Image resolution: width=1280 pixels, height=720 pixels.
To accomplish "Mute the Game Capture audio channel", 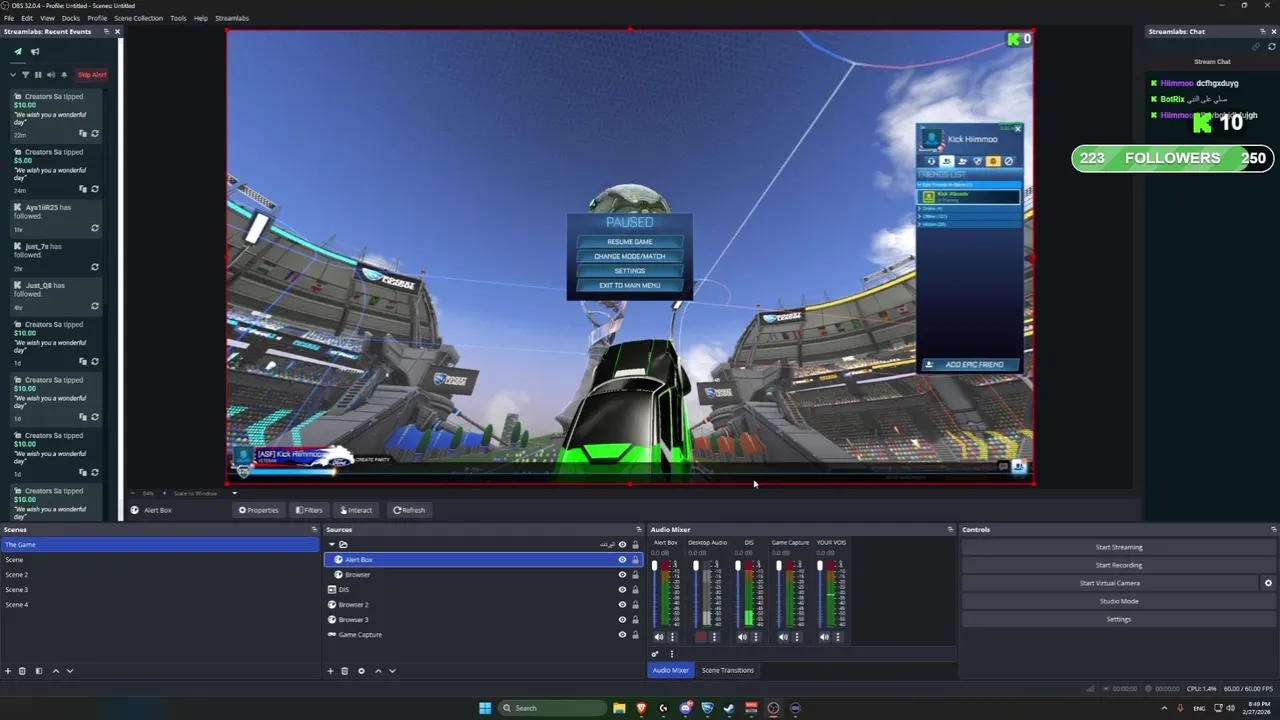I will pyautogui.click(x=783, y=637).
